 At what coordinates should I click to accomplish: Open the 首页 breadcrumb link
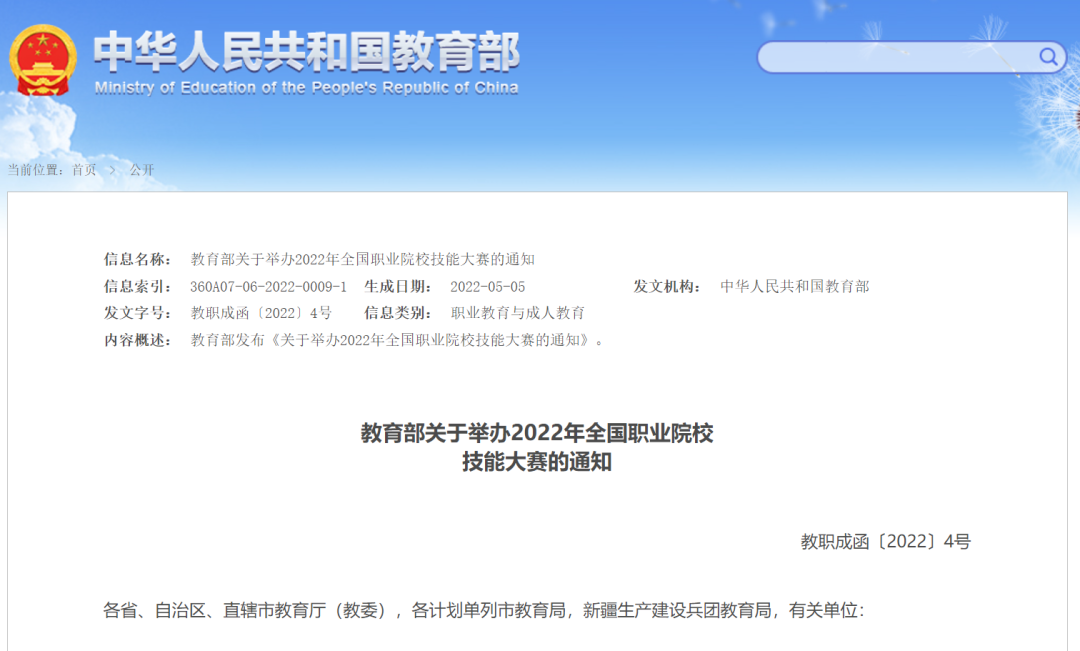tap(84, 170)
